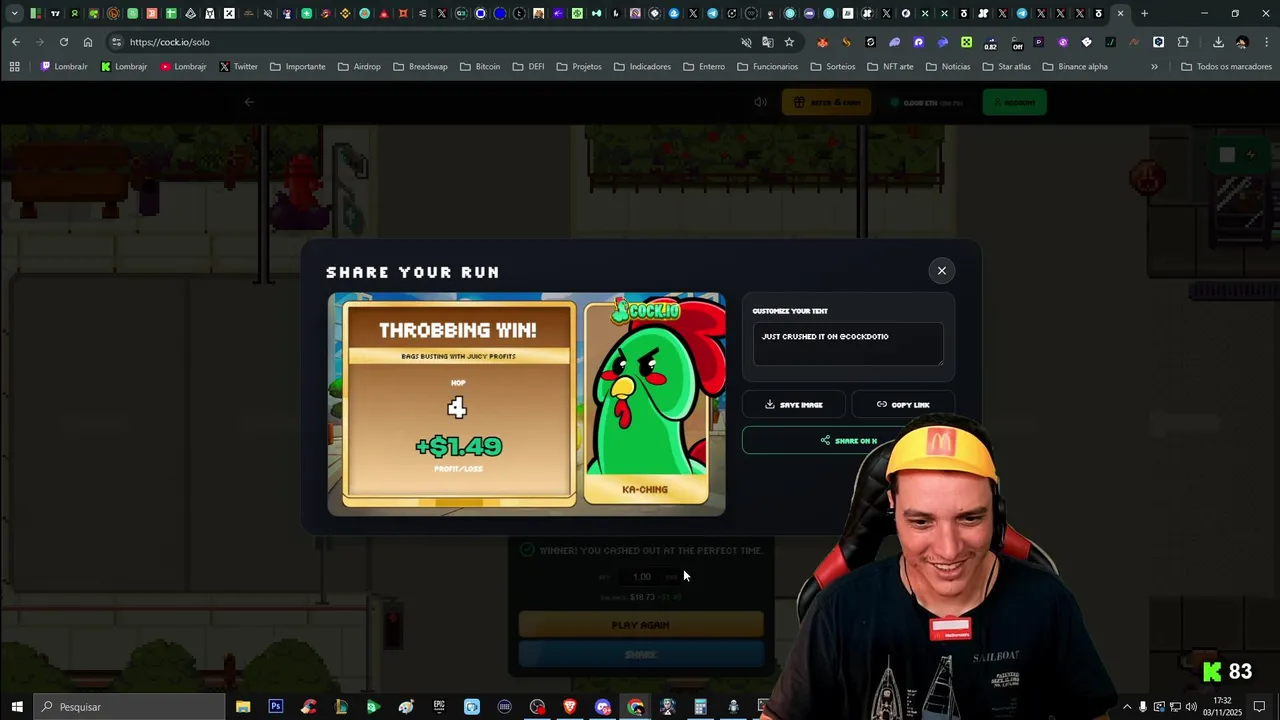1280x720 pixels.
Task: Open File Explorer from taskbar
Action: [243, 707]
